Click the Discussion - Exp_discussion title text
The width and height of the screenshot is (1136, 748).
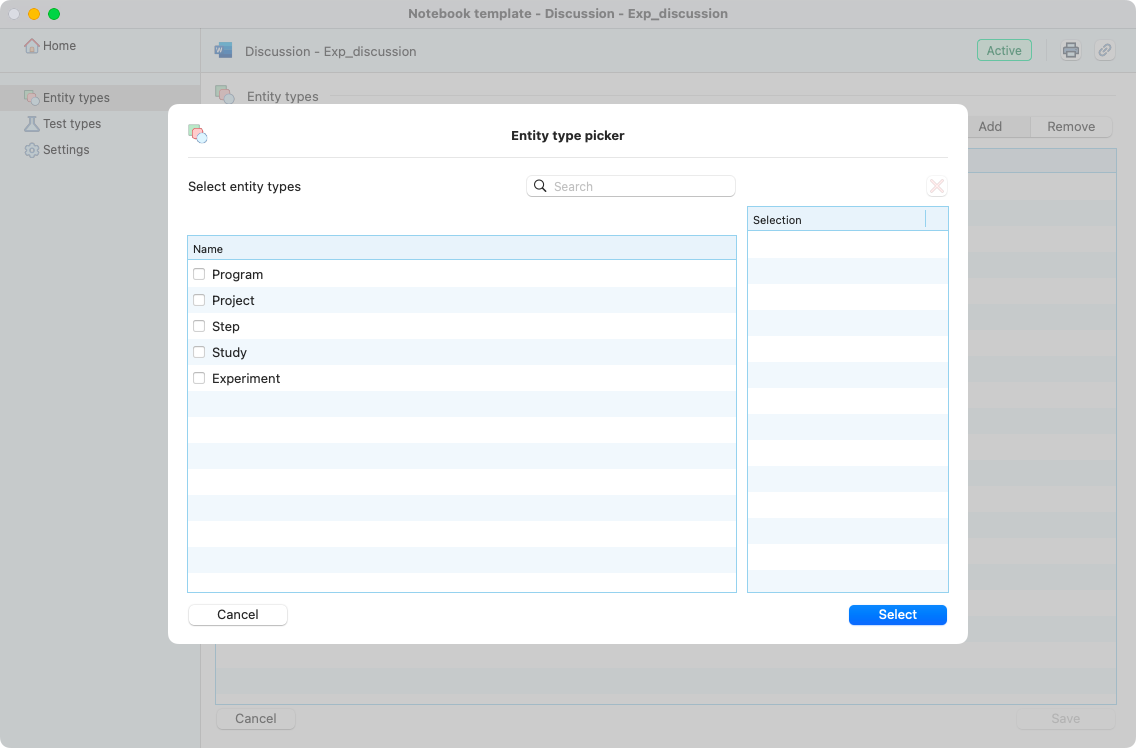click(330, 51)
